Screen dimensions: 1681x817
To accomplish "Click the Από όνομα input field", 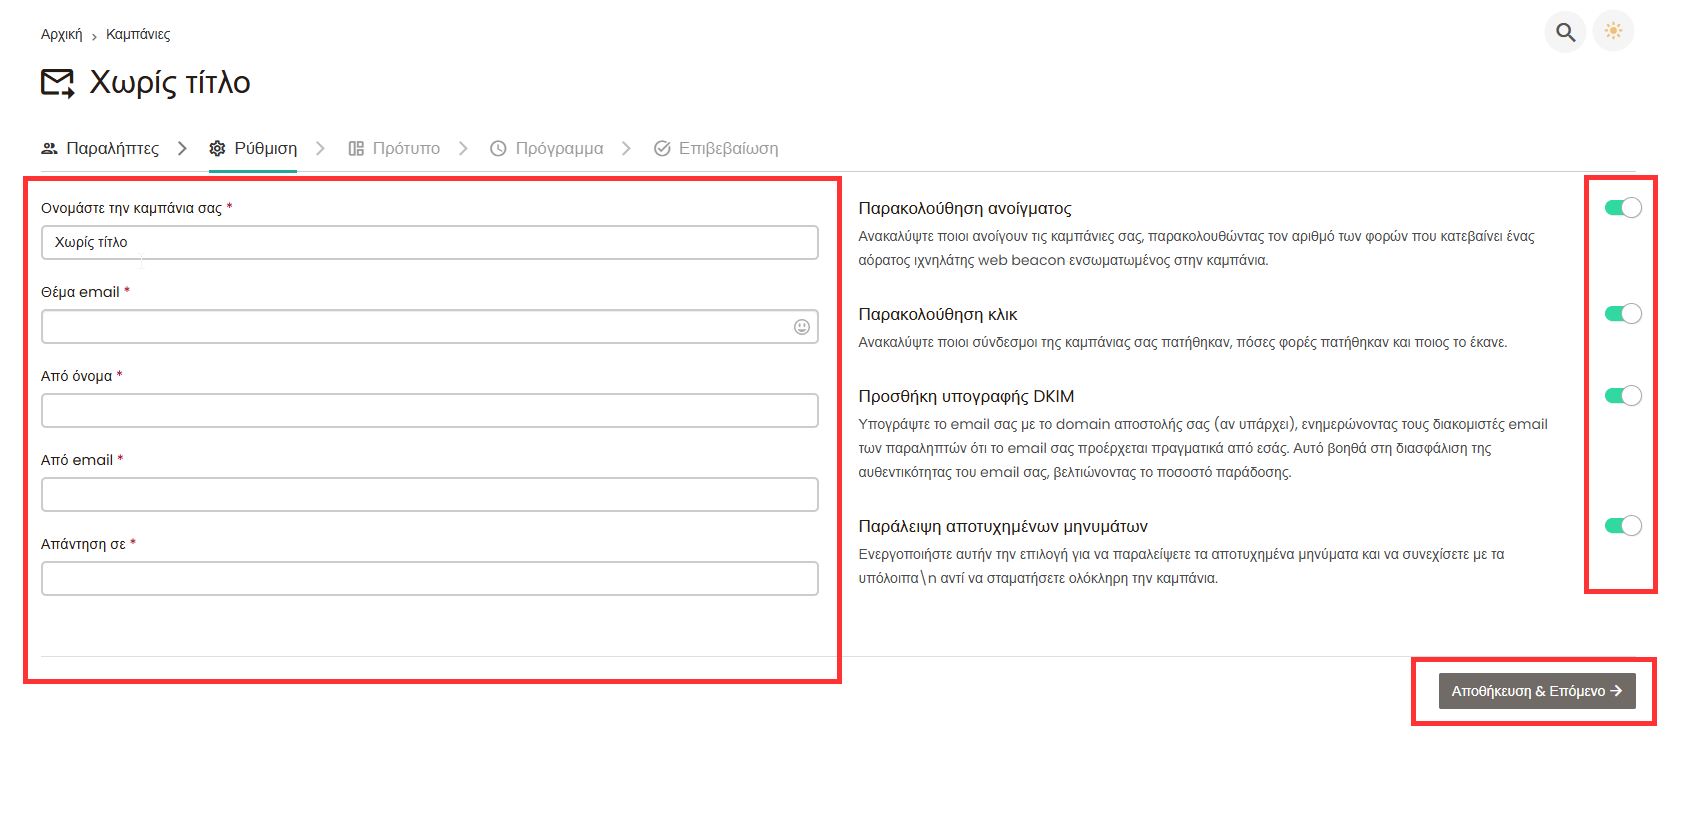I will (430, 411).
